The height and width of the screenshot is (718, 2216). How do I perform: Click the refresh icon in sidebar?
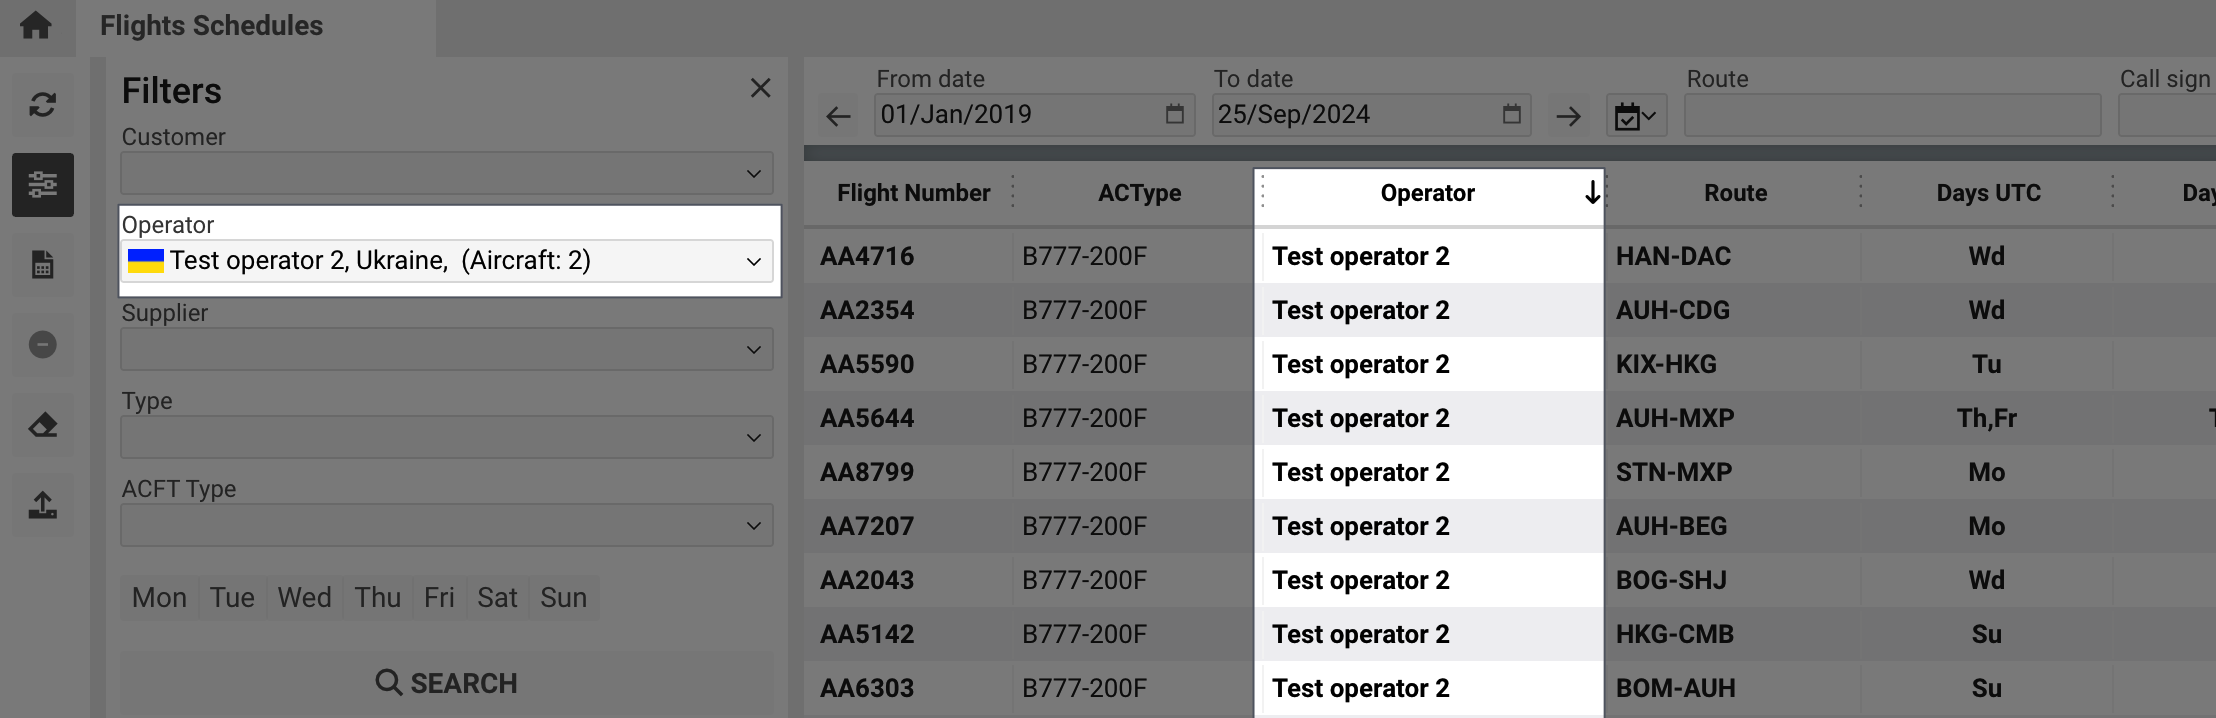click(x=42, y=105)
